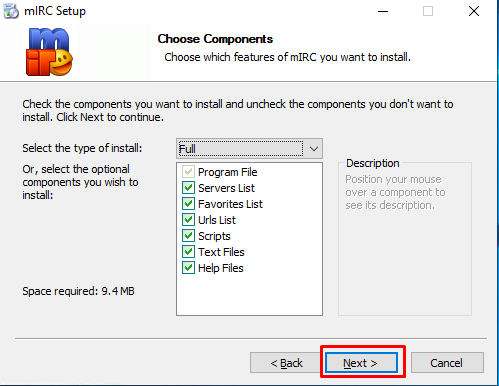Viewport: 499px width, 386px height.
Task: Uncheck the Text Files option
Action: pyautogui.click(x=188, y=252)
